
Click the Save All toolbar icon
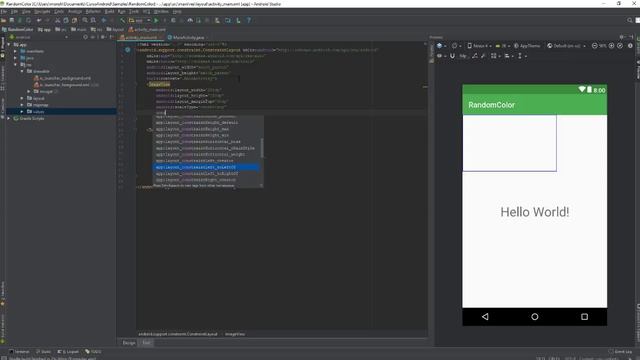12,20
